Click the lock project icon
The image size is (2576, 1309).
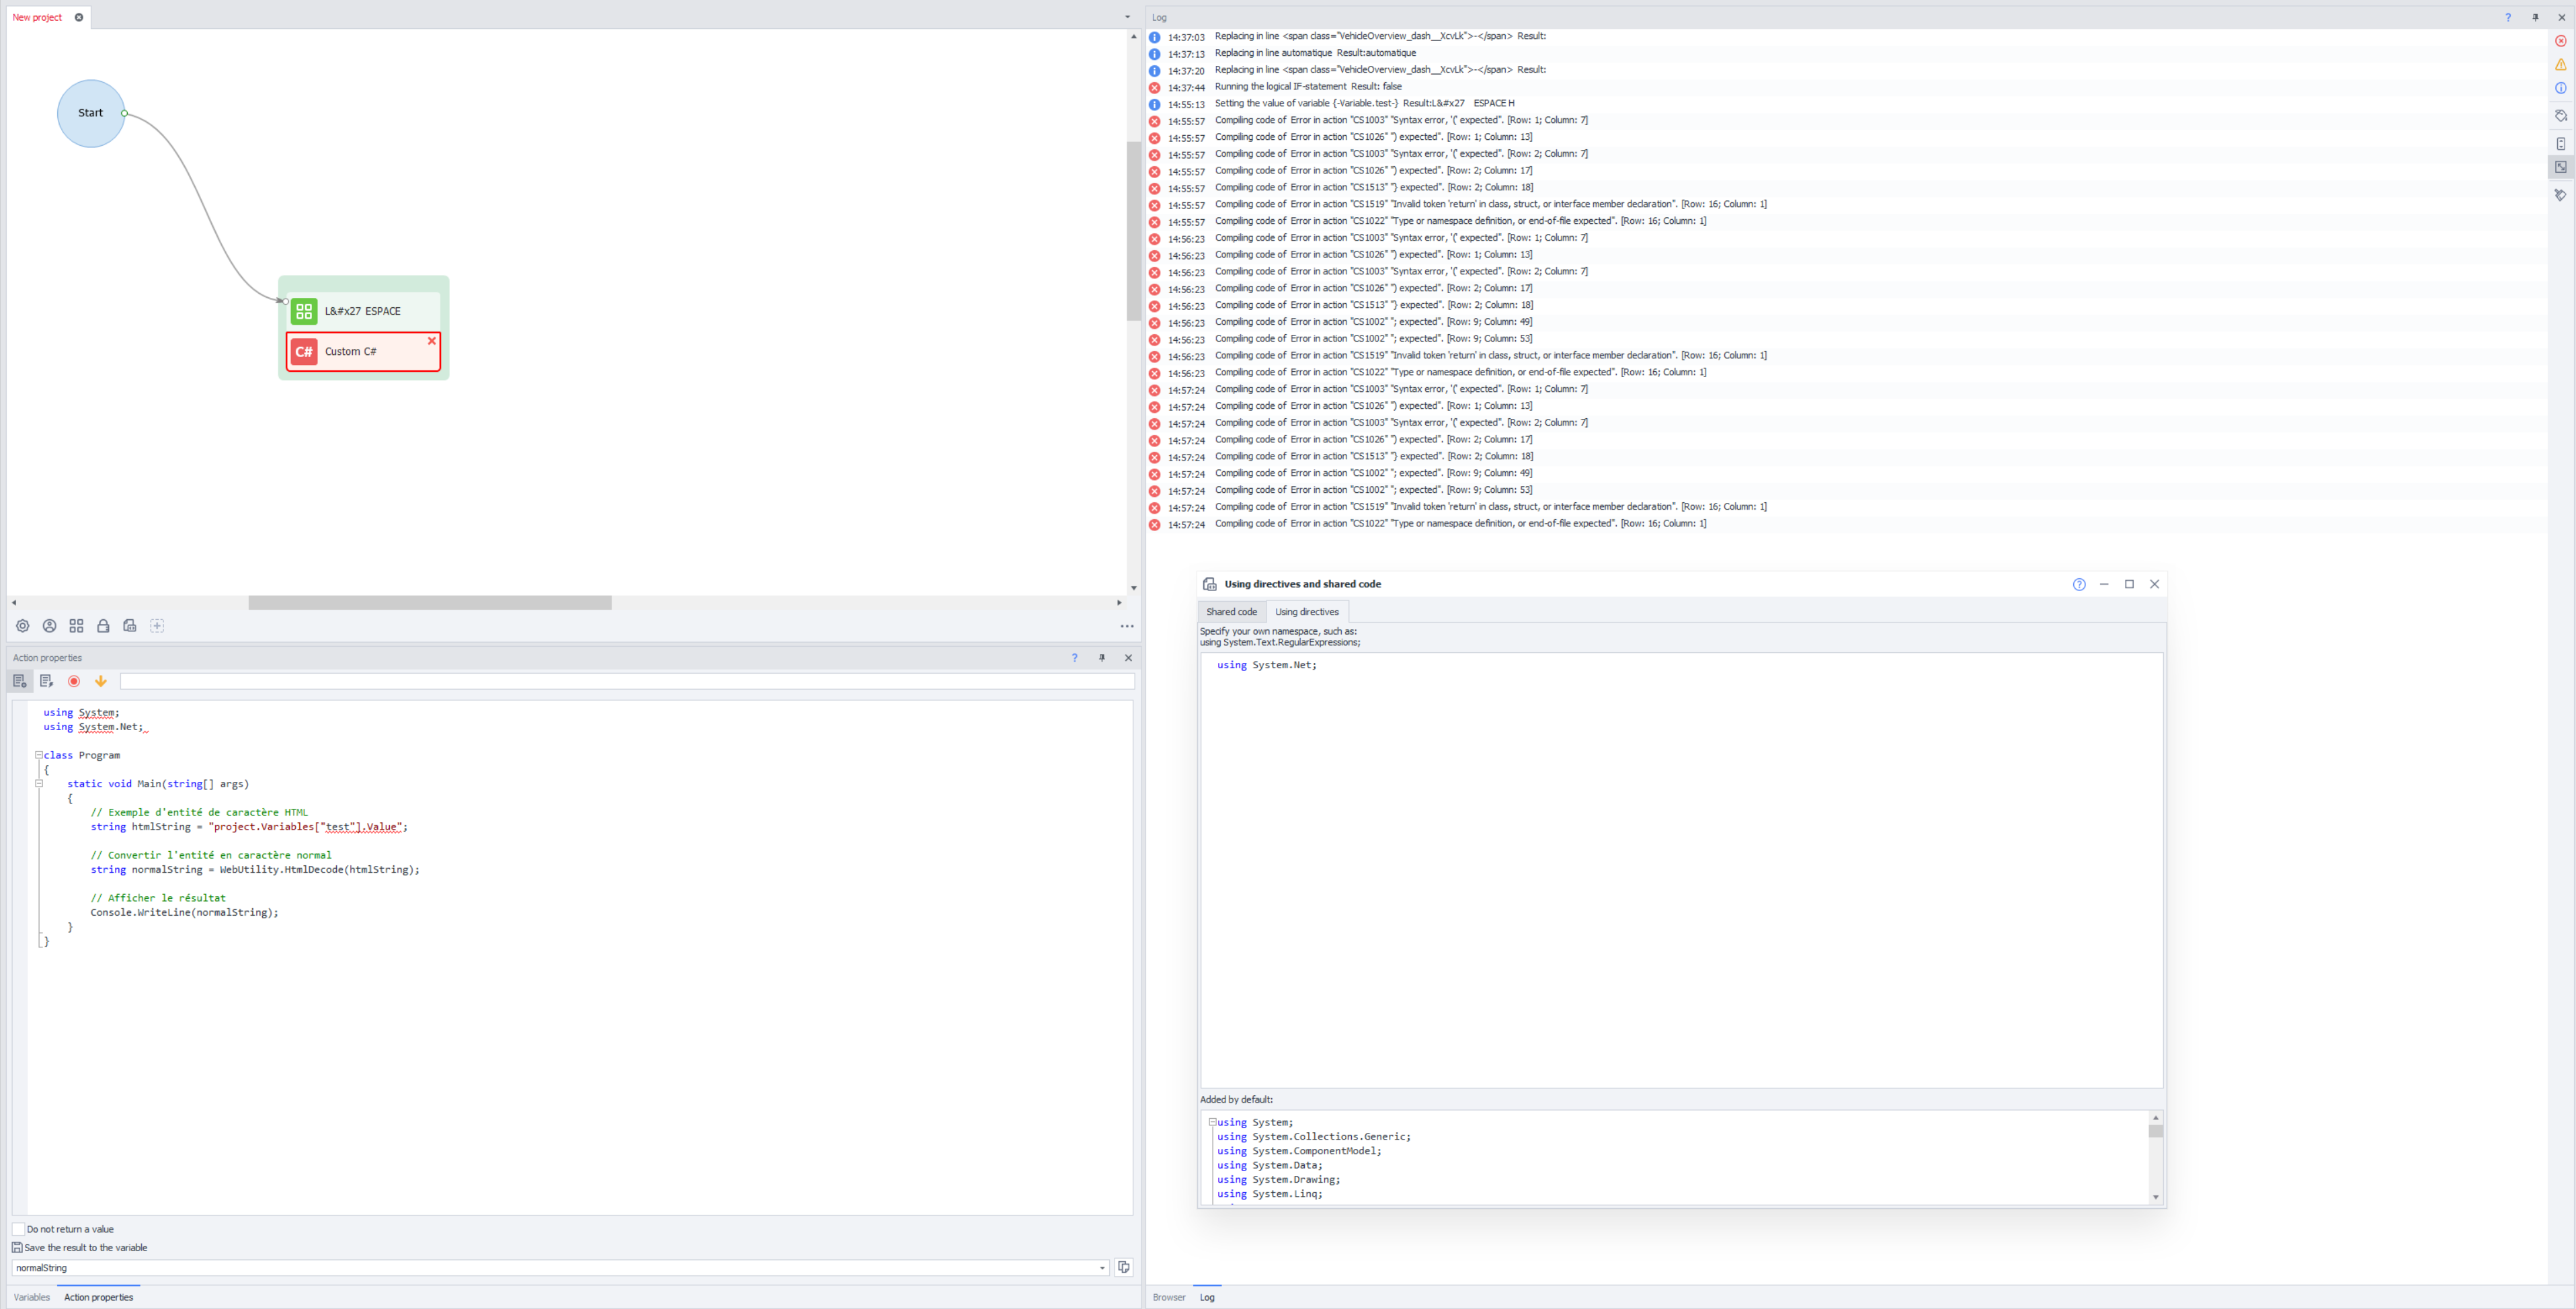tap(103, 626)
